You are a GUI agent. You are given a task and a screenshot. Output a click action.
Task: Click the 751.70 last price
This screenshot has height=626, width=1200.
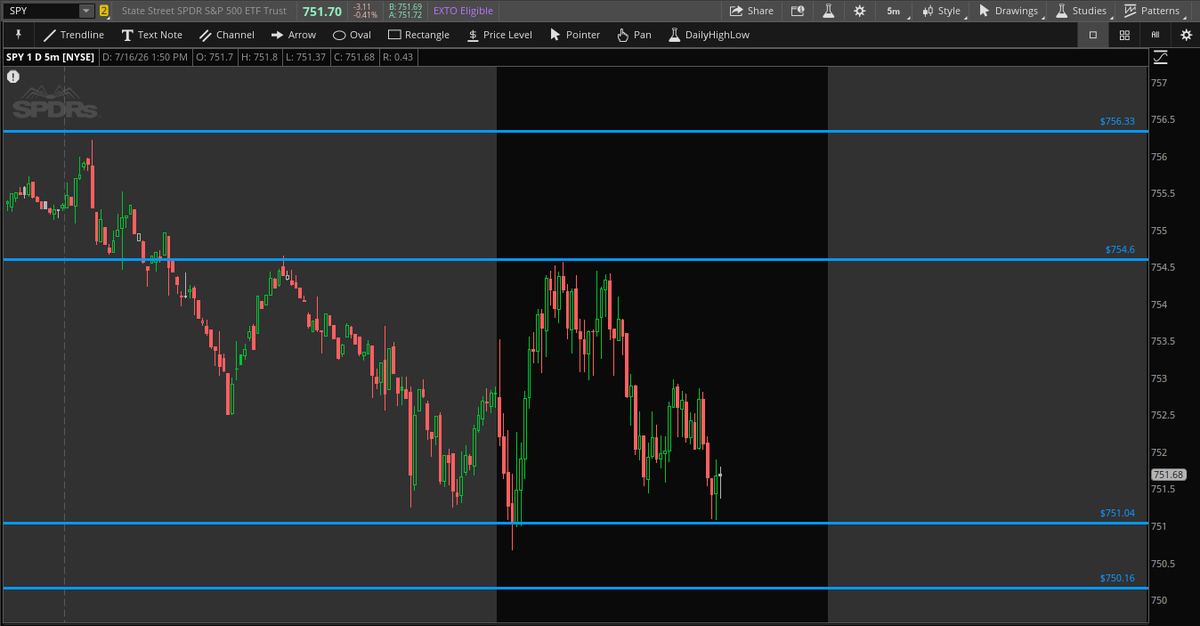coord(322,11)
